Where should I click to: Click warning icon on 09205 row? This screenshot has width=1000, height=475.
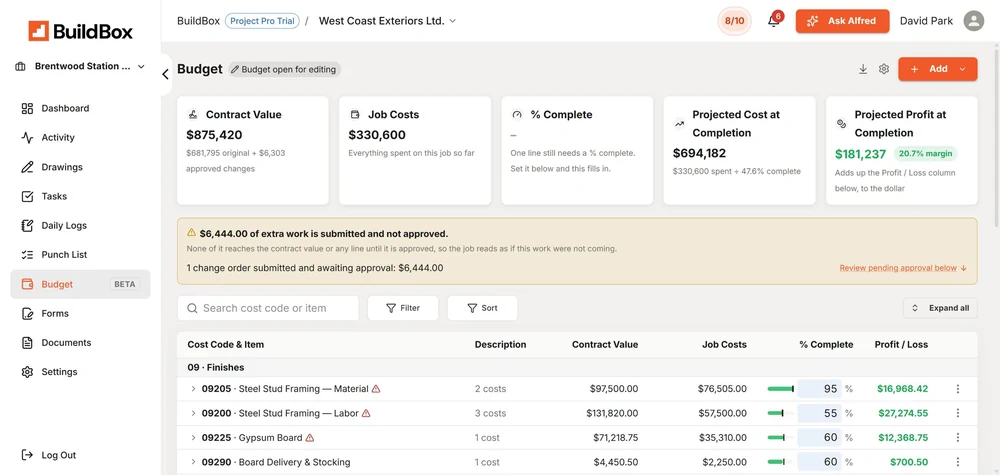[x=376, y=388]
